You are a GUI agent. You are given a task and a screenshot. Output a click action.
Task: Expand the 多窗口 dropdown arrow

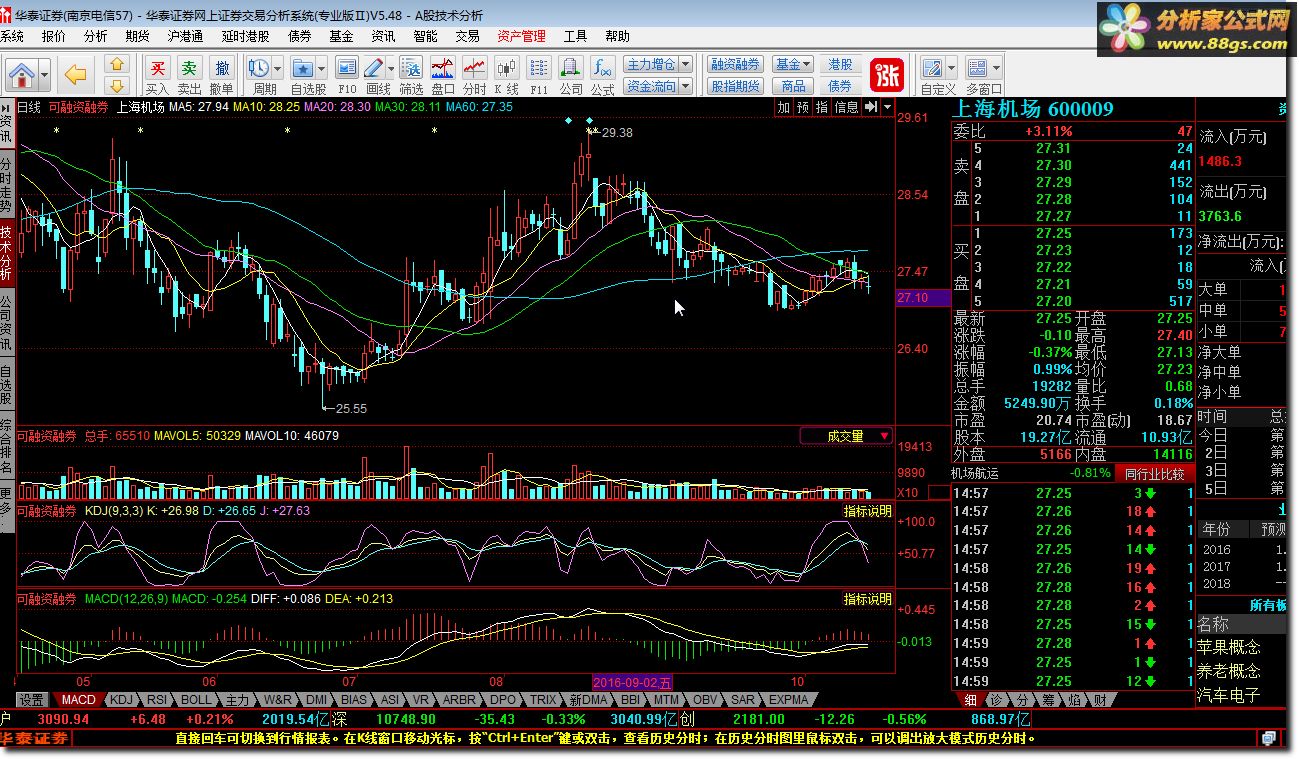(x=995, y=68)
